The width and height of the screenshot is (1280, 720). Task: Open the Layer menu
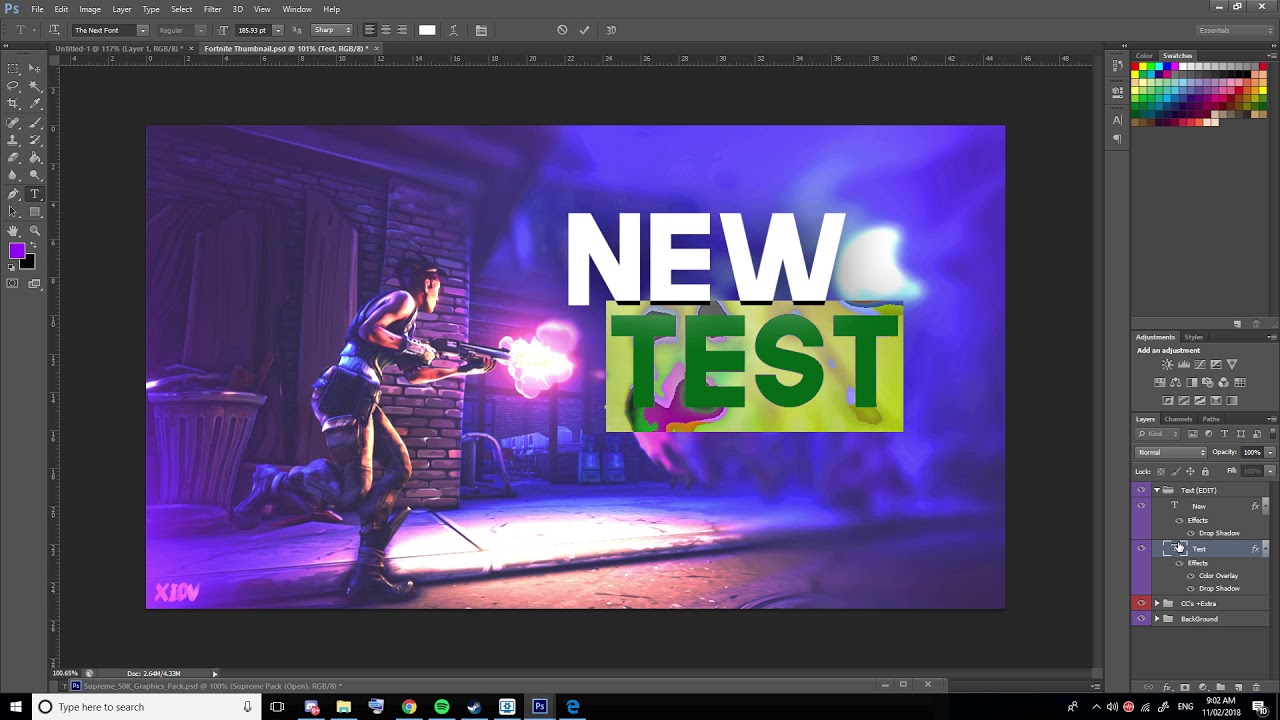(x=121, y=9)
